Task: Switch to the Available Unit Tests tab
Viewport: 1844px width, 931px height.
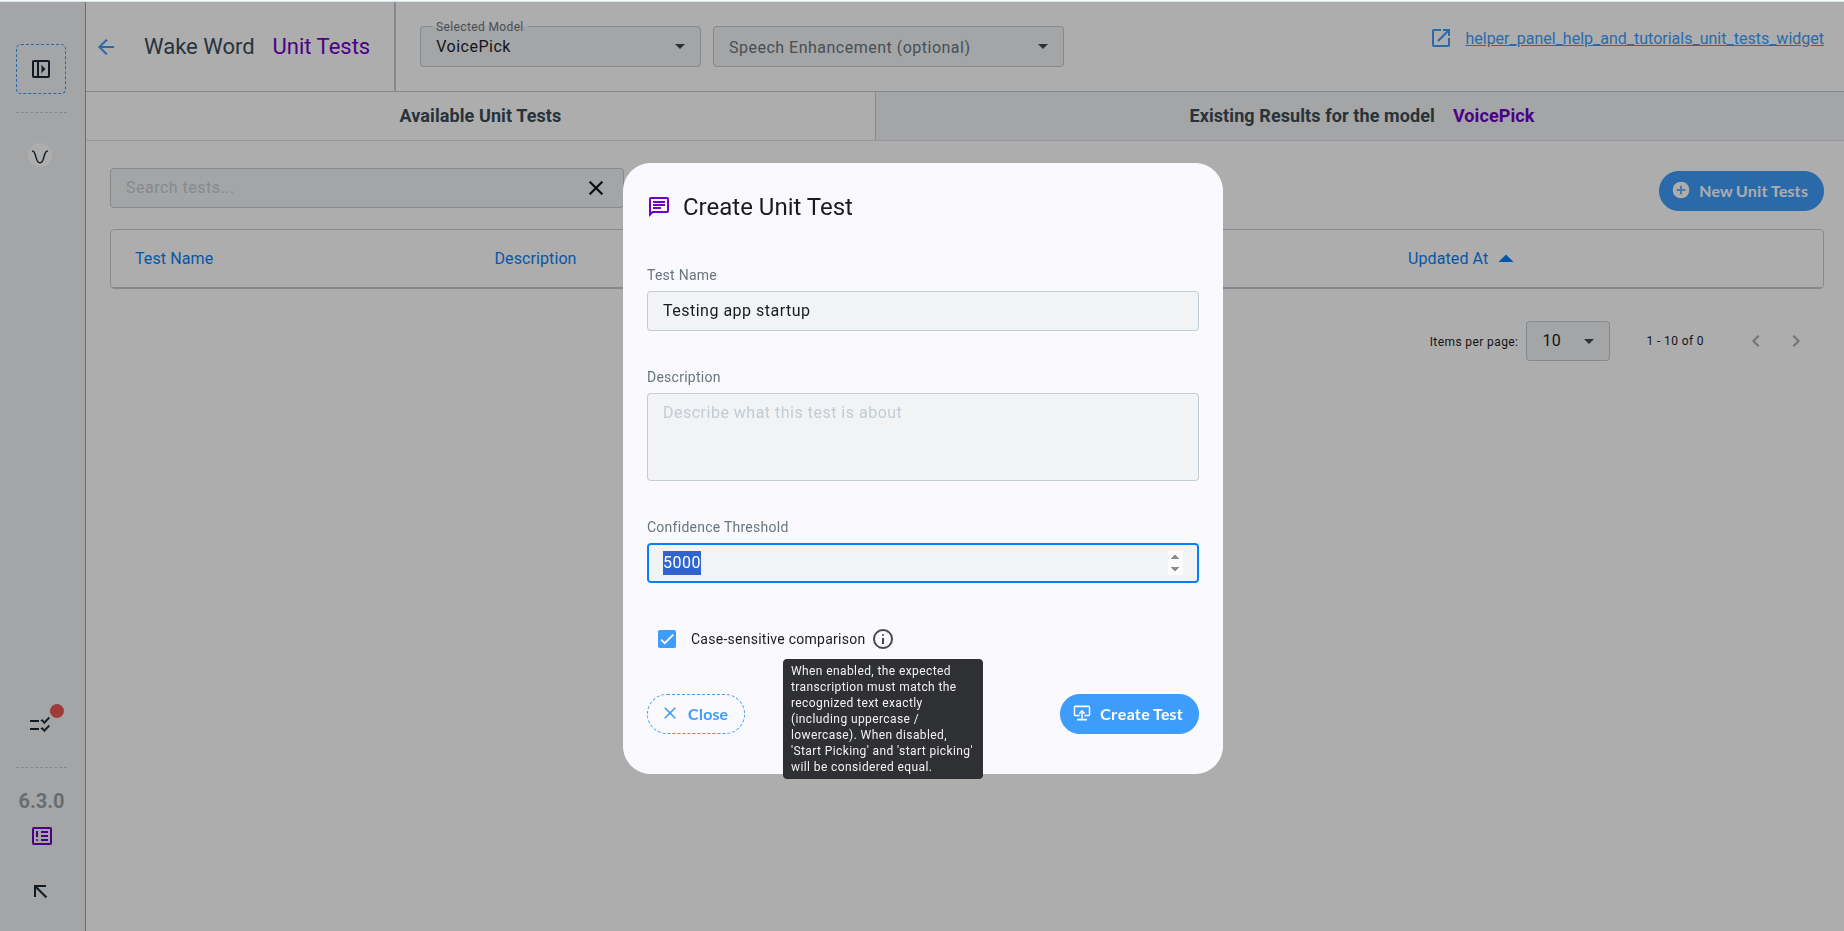Action: click(480, 116)
